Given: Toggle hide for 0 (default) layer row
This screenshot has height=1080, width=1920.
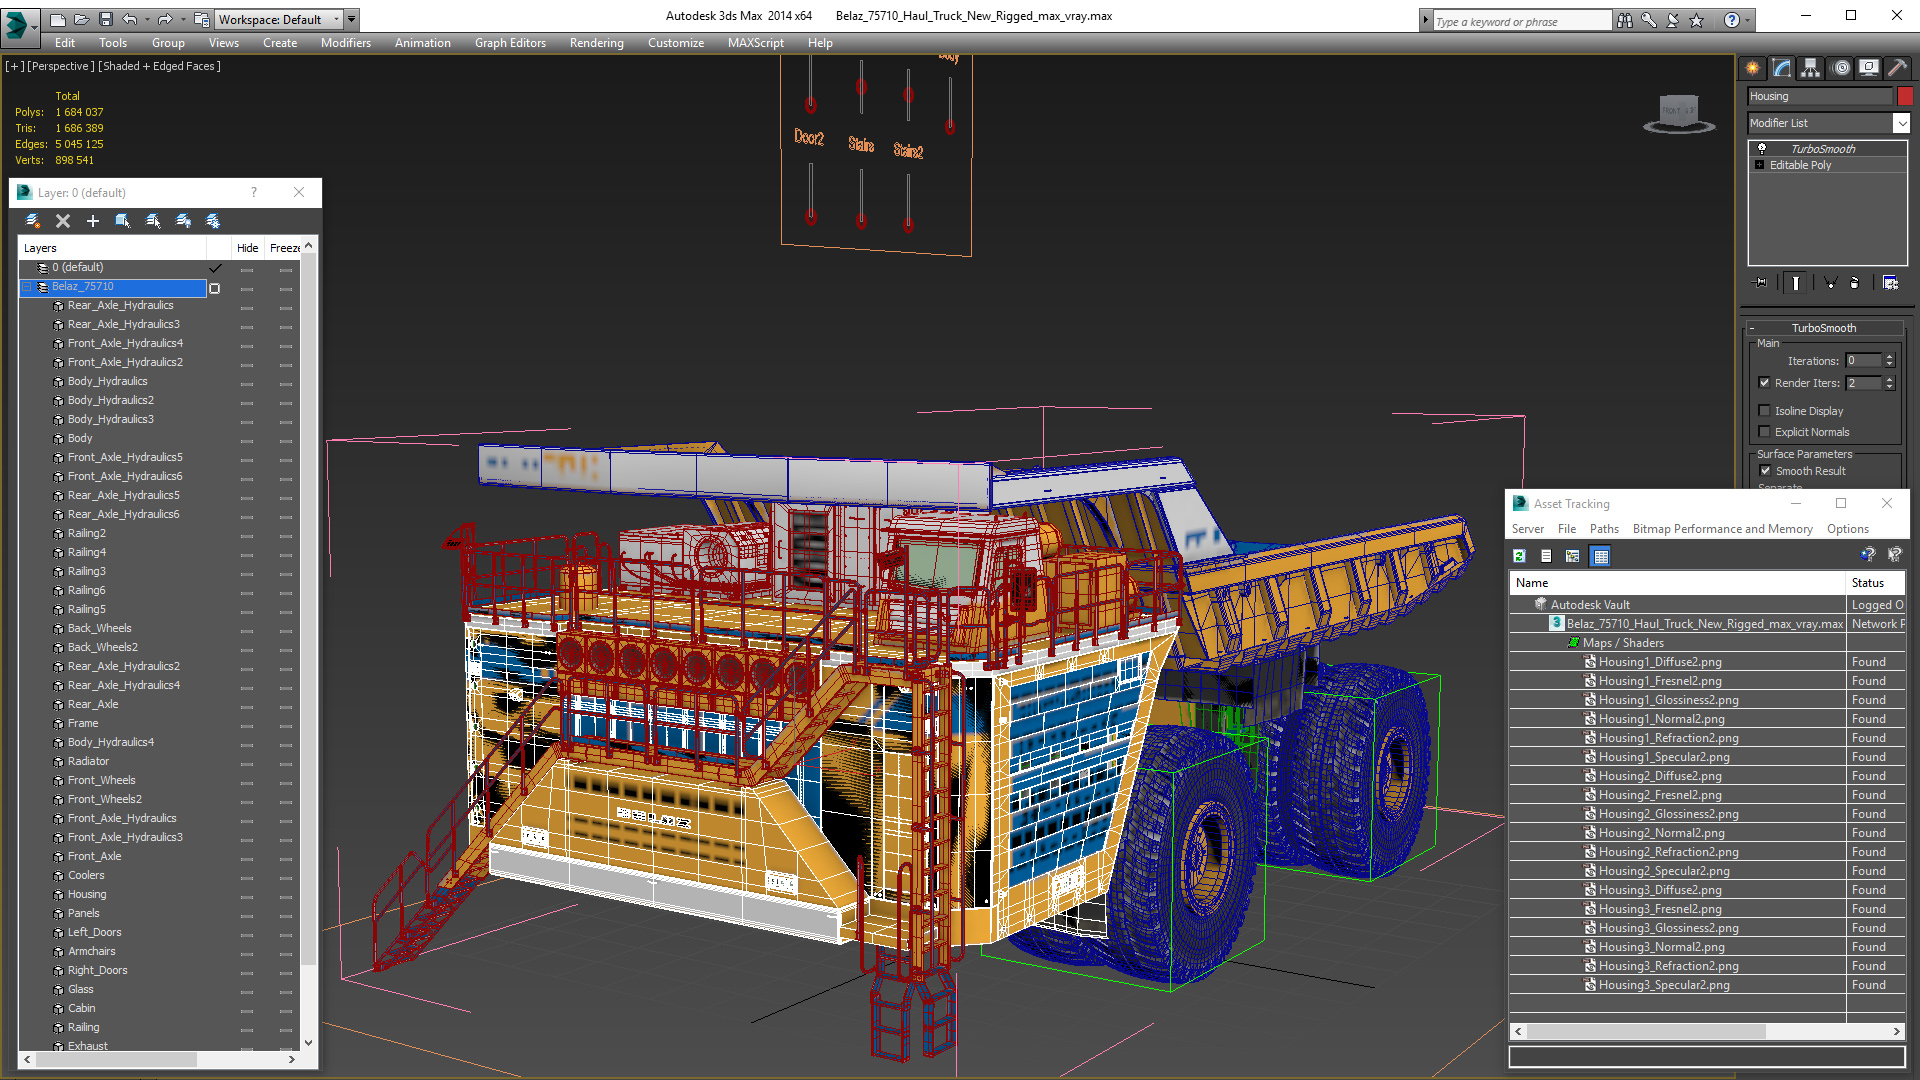Looking at the screenshot, I should point(247,268).
